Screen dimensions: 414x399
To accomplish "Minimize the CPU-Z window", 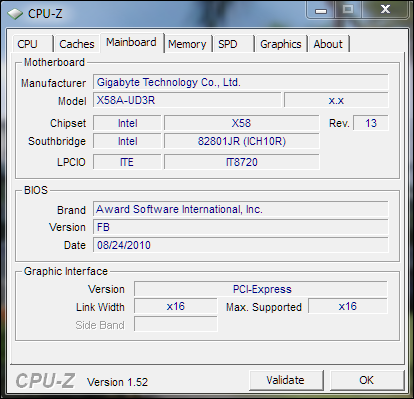I will click(321, 10).
